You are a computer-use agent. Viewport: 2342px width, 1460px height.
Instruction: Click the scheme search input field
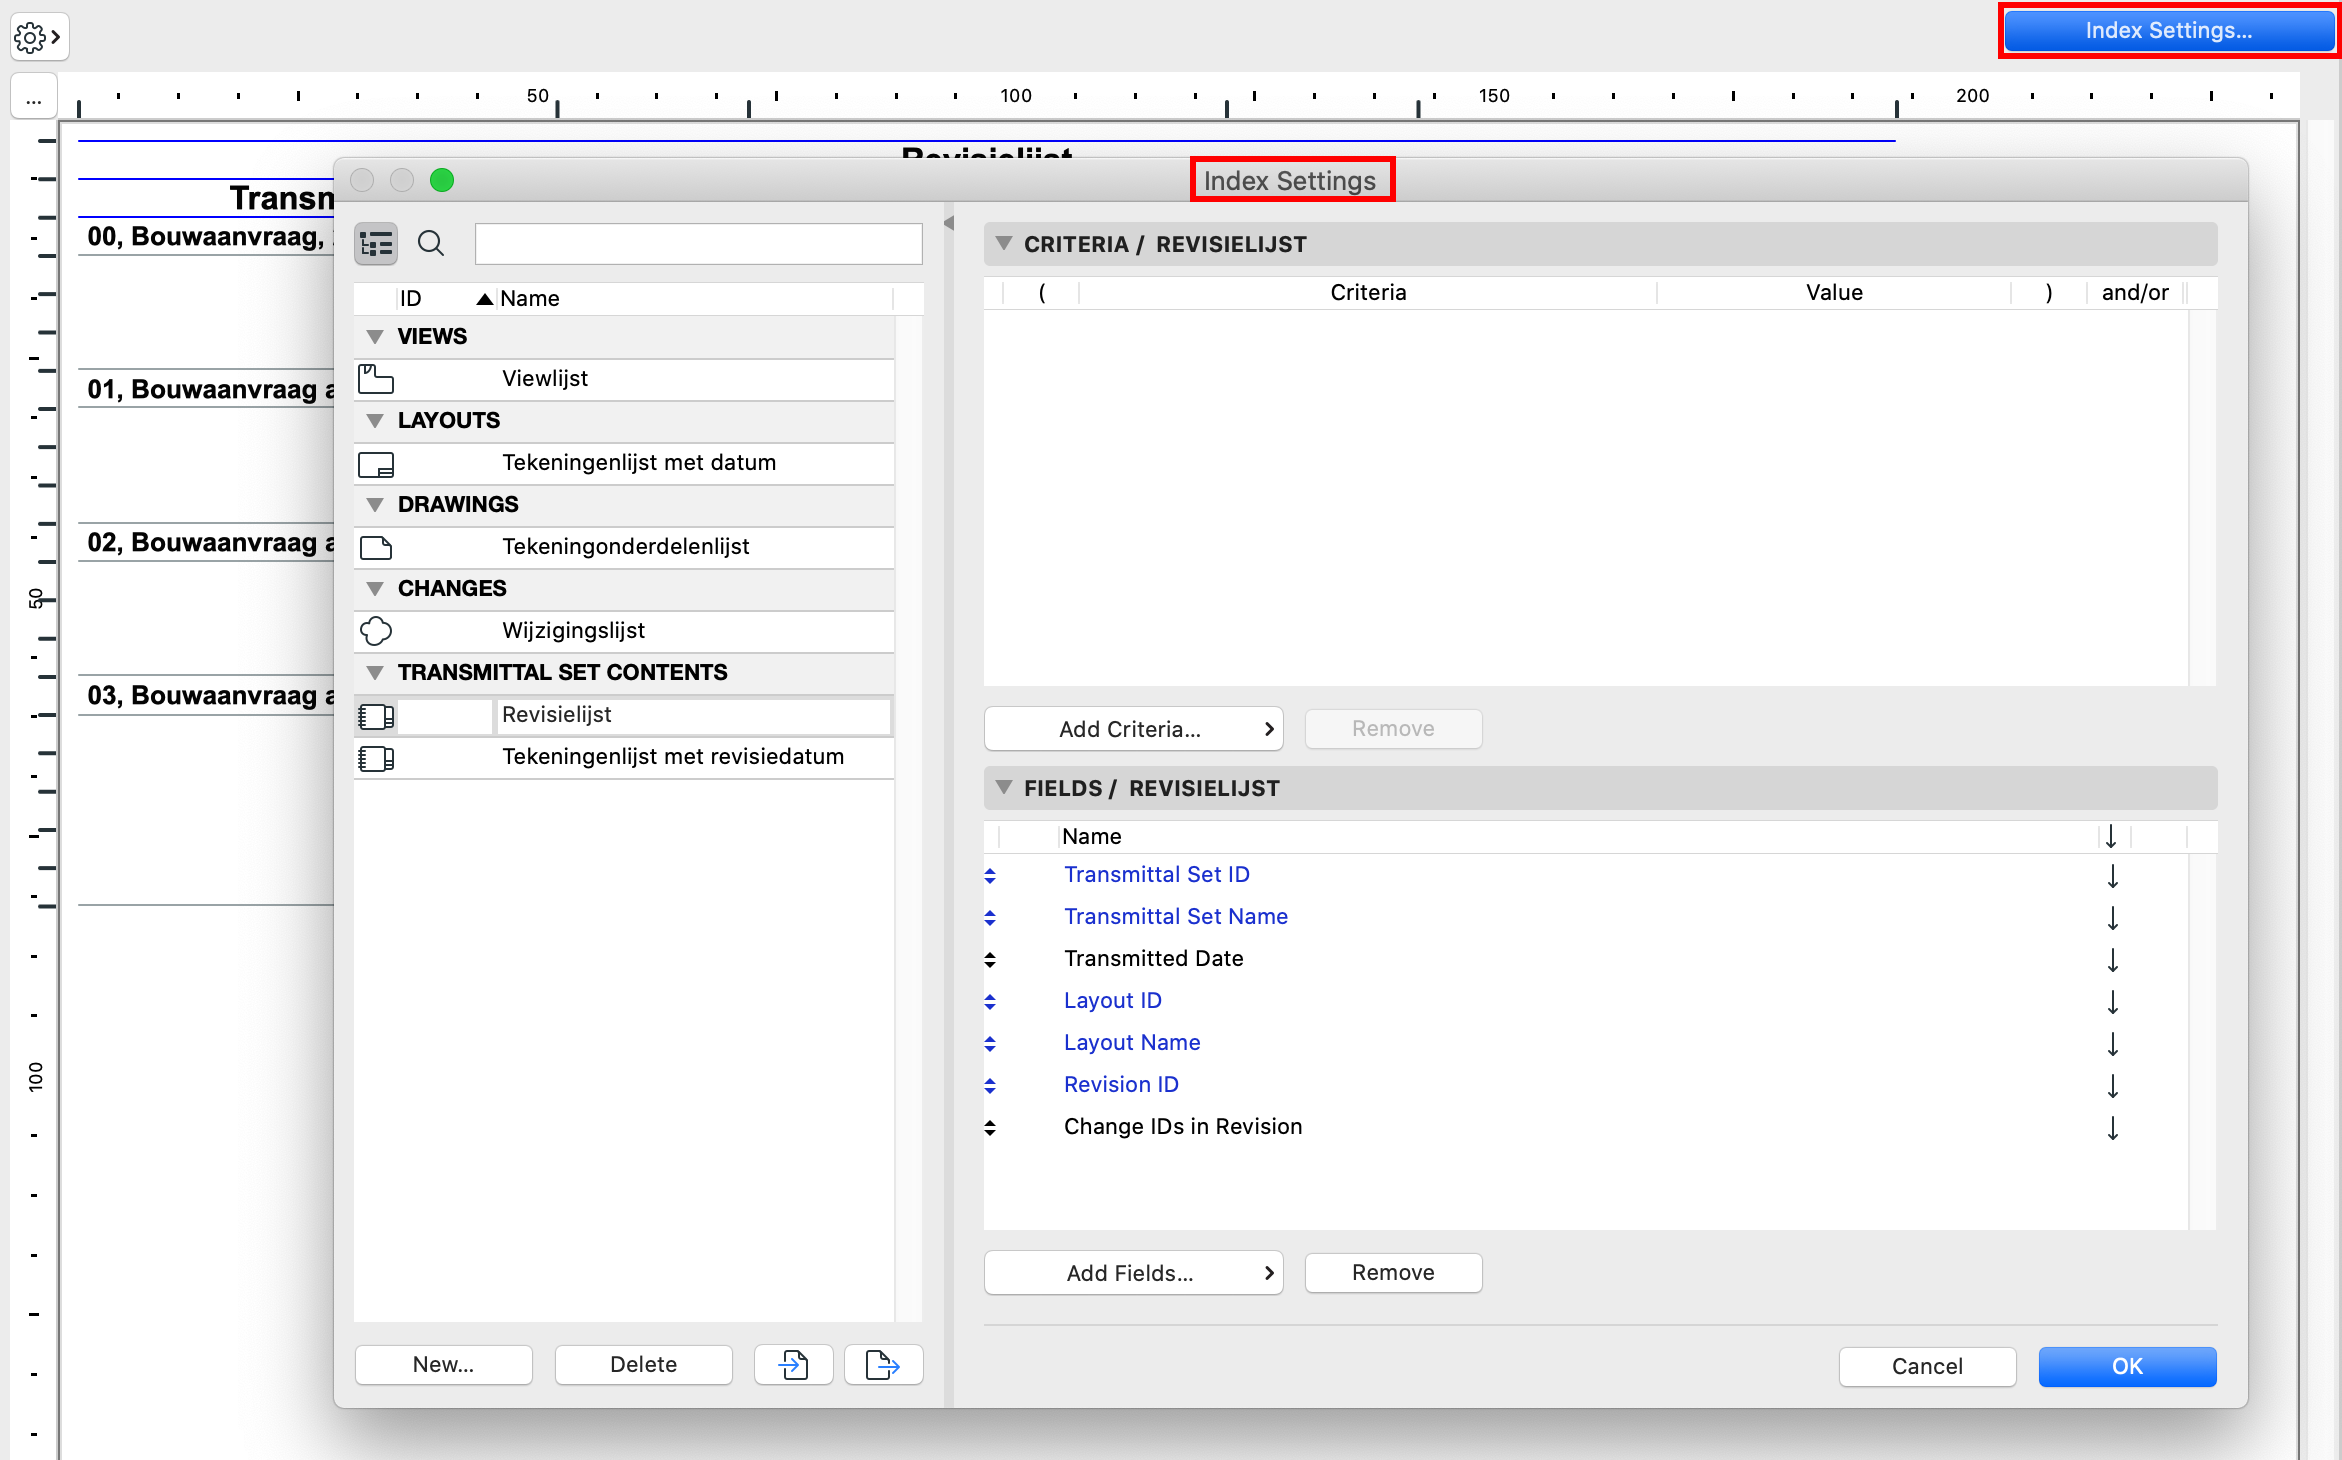(698, 244)
